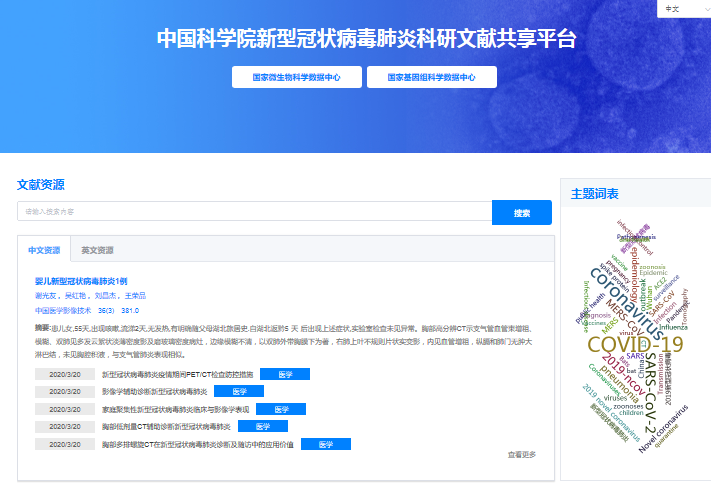Click the literature search input field

(x=254, y=212)
